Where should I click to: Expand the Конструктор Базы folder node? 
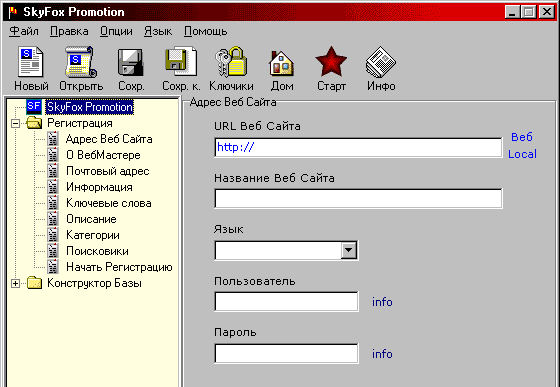coord(15,283)
